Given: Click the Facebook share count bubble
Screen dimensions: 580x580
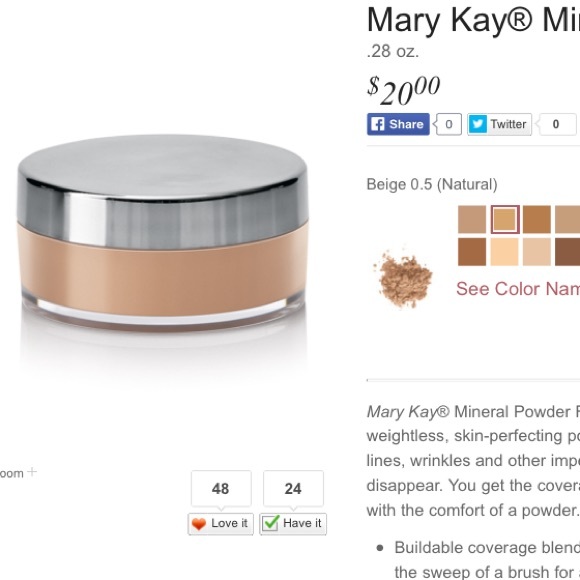Looking at the screenshot, I should point(448,124).
